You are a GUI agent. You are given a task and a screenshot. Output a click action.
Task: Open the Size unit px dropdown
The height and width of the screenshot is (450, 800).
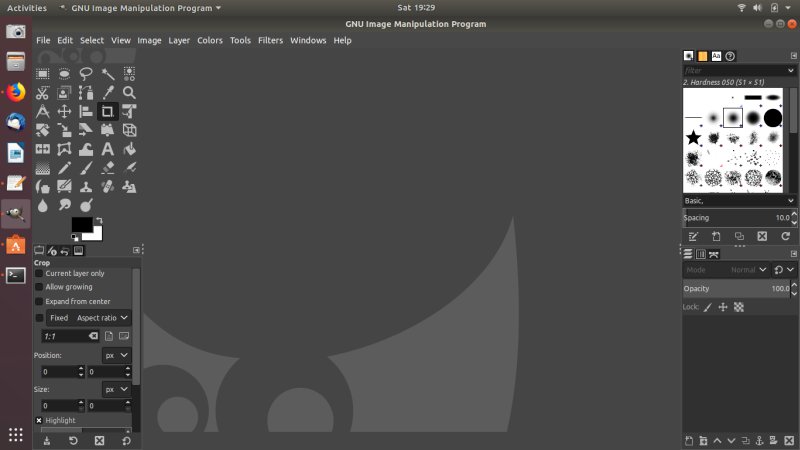click(116, 389)
